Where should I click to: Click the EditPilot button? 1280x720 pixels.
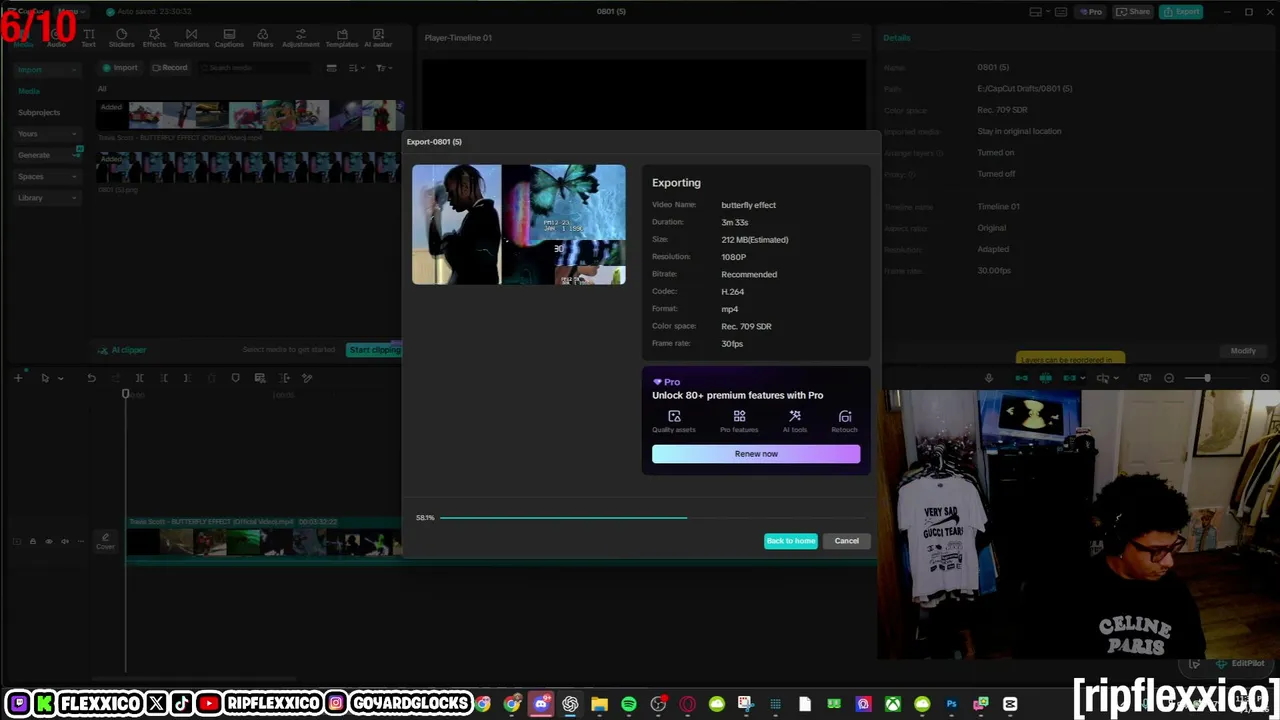point(1240,663)
